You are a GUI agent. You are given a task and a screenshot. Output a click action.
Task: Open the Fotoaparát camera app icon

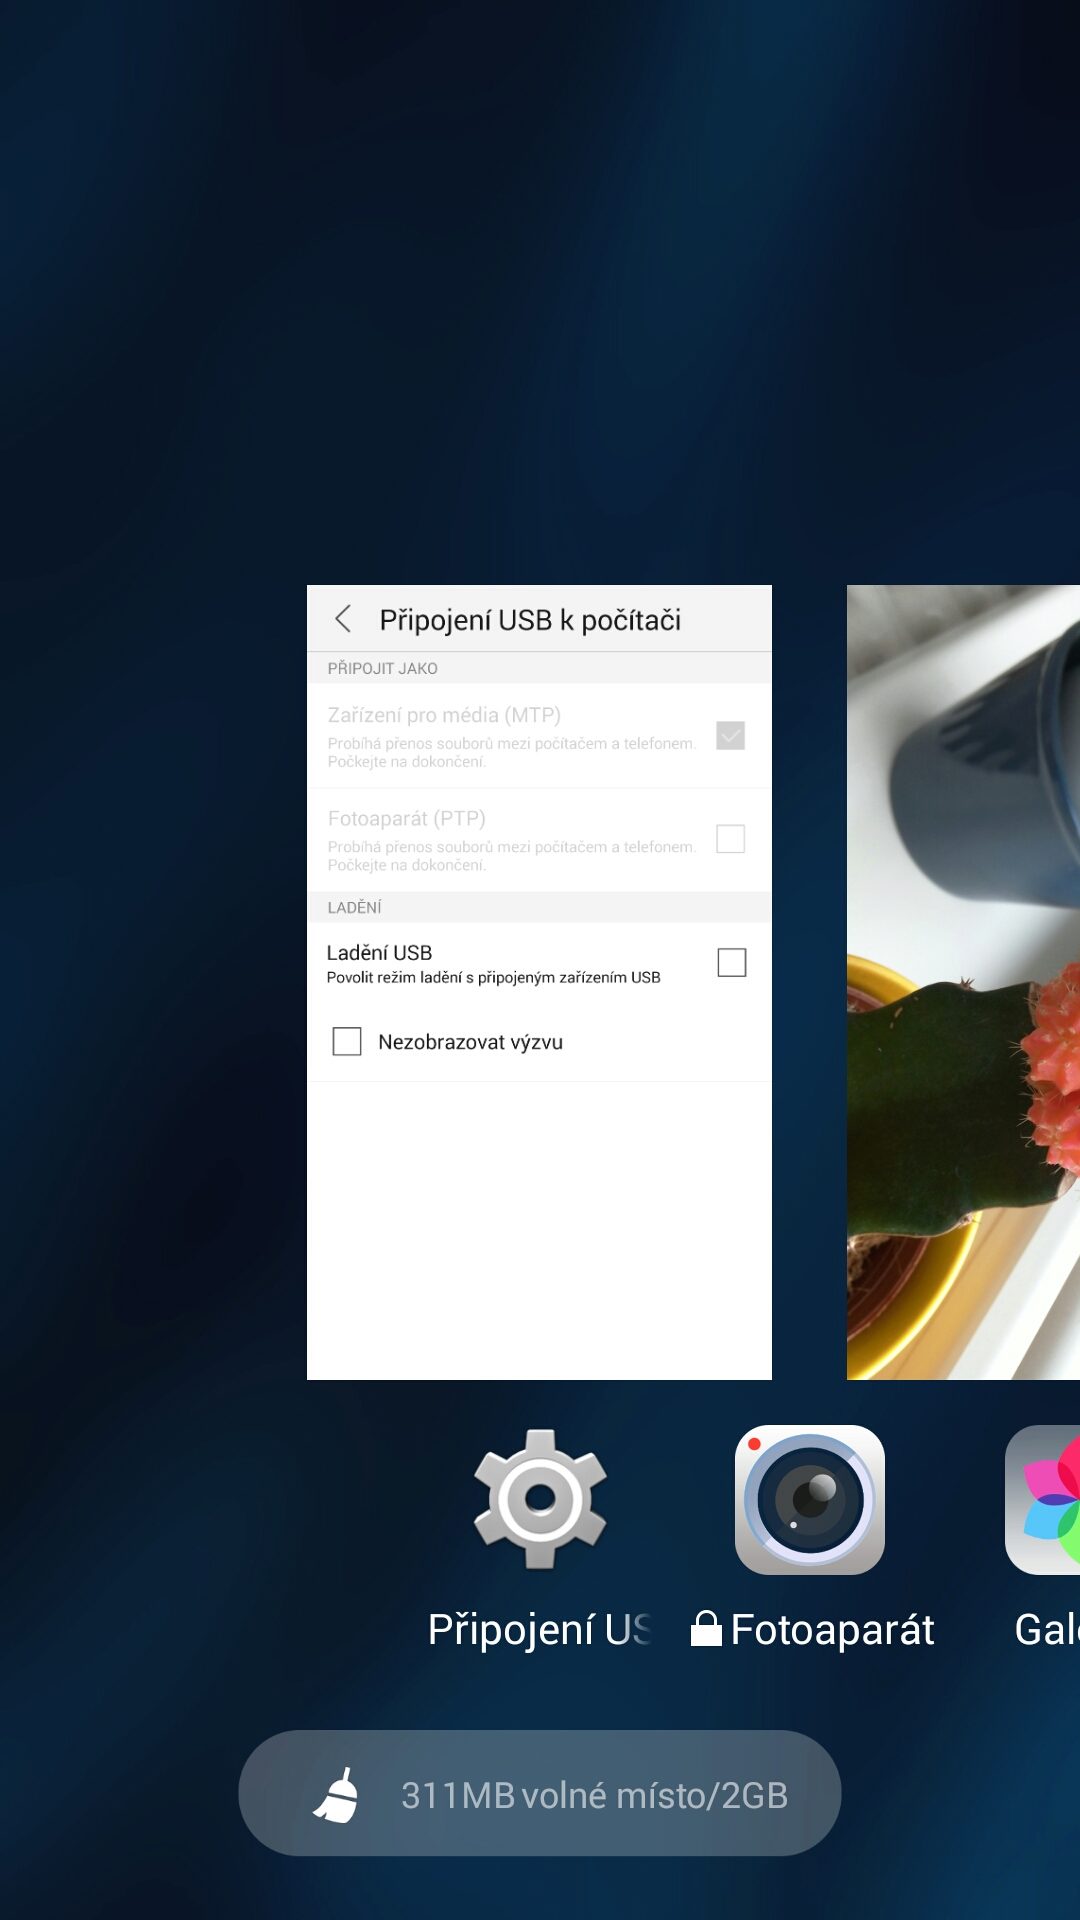click(810, 1499)
